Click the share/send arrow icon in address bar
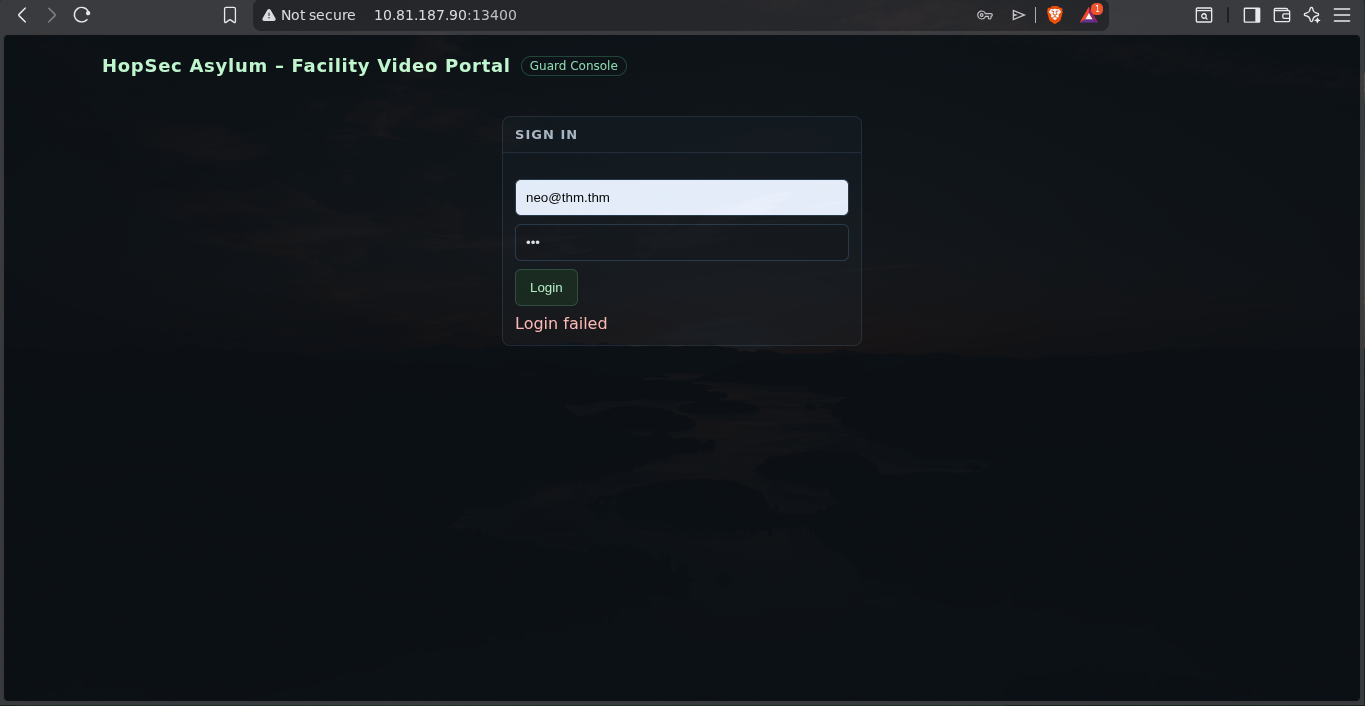 click(1018, 15)
